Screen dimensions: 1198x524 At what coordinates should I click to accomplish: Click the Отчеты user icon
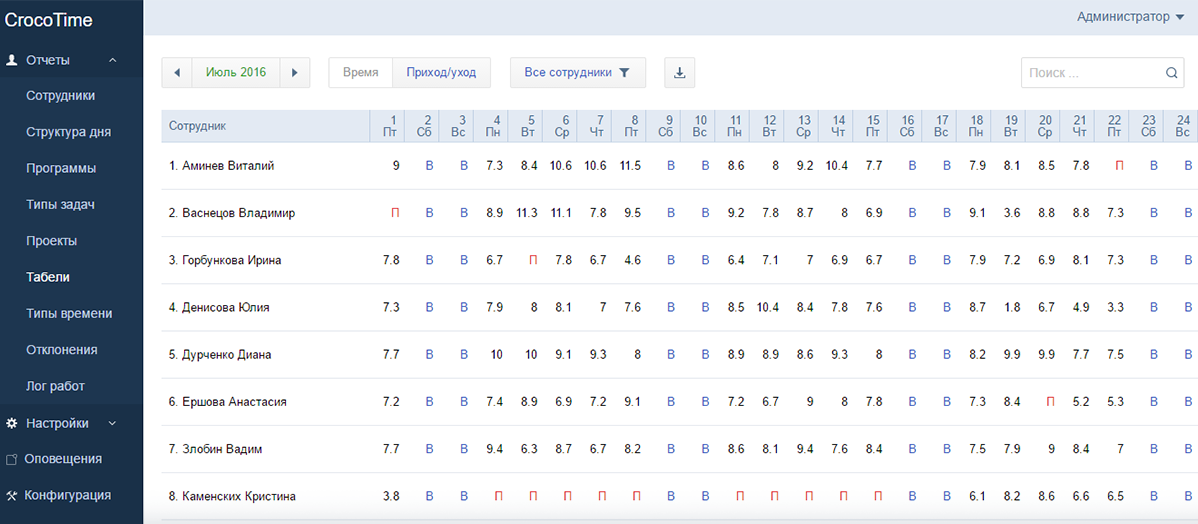pyautogui.click(x=11, y=60)
